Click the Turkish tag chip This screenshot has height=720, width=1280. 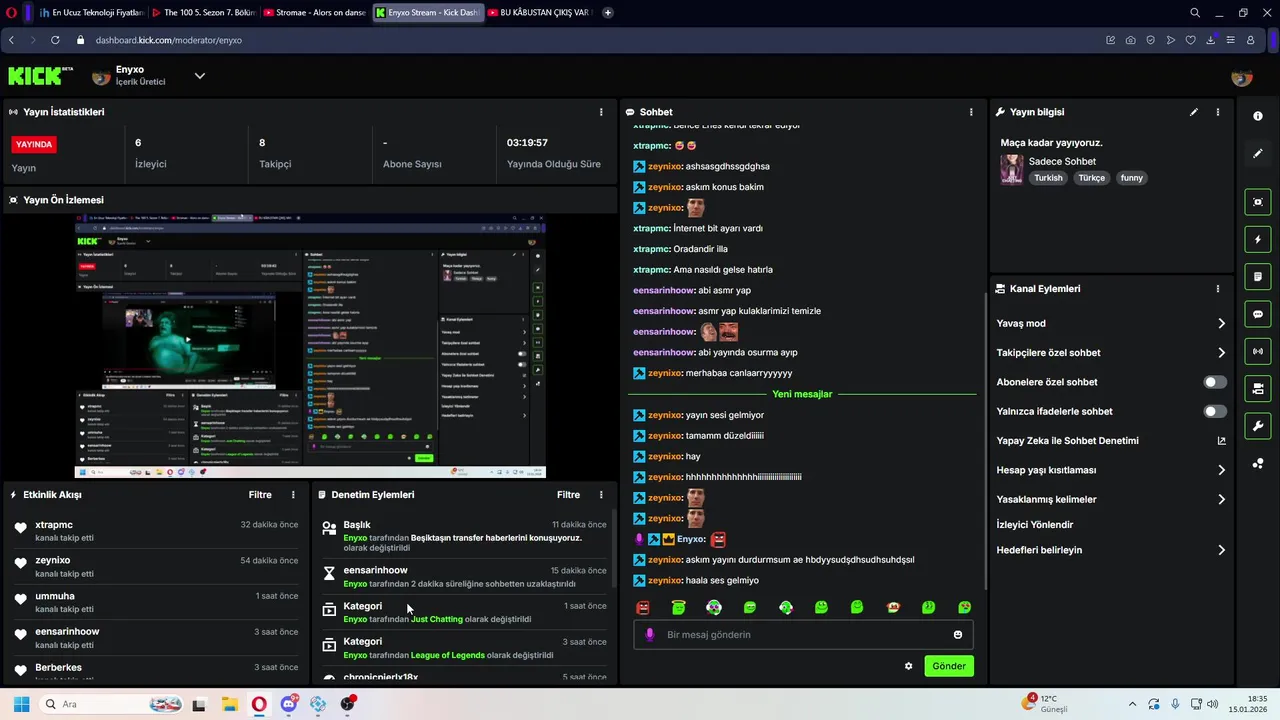pos(1048,178)
